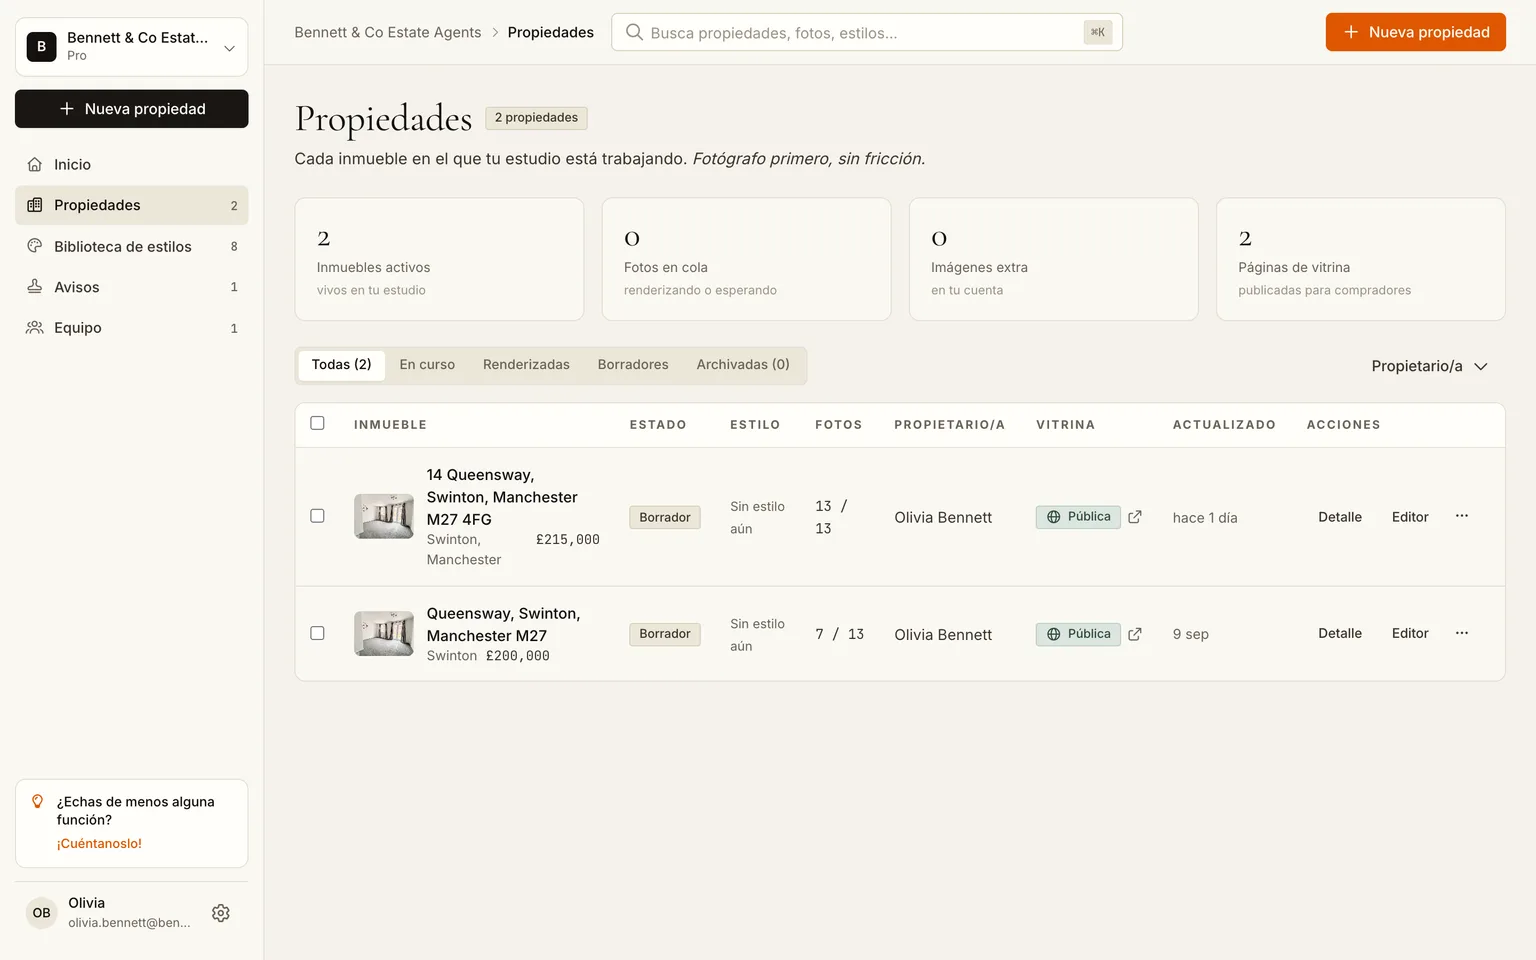Click the Inicio home icon
This screenshot has height=960, width=1536.
35,165
